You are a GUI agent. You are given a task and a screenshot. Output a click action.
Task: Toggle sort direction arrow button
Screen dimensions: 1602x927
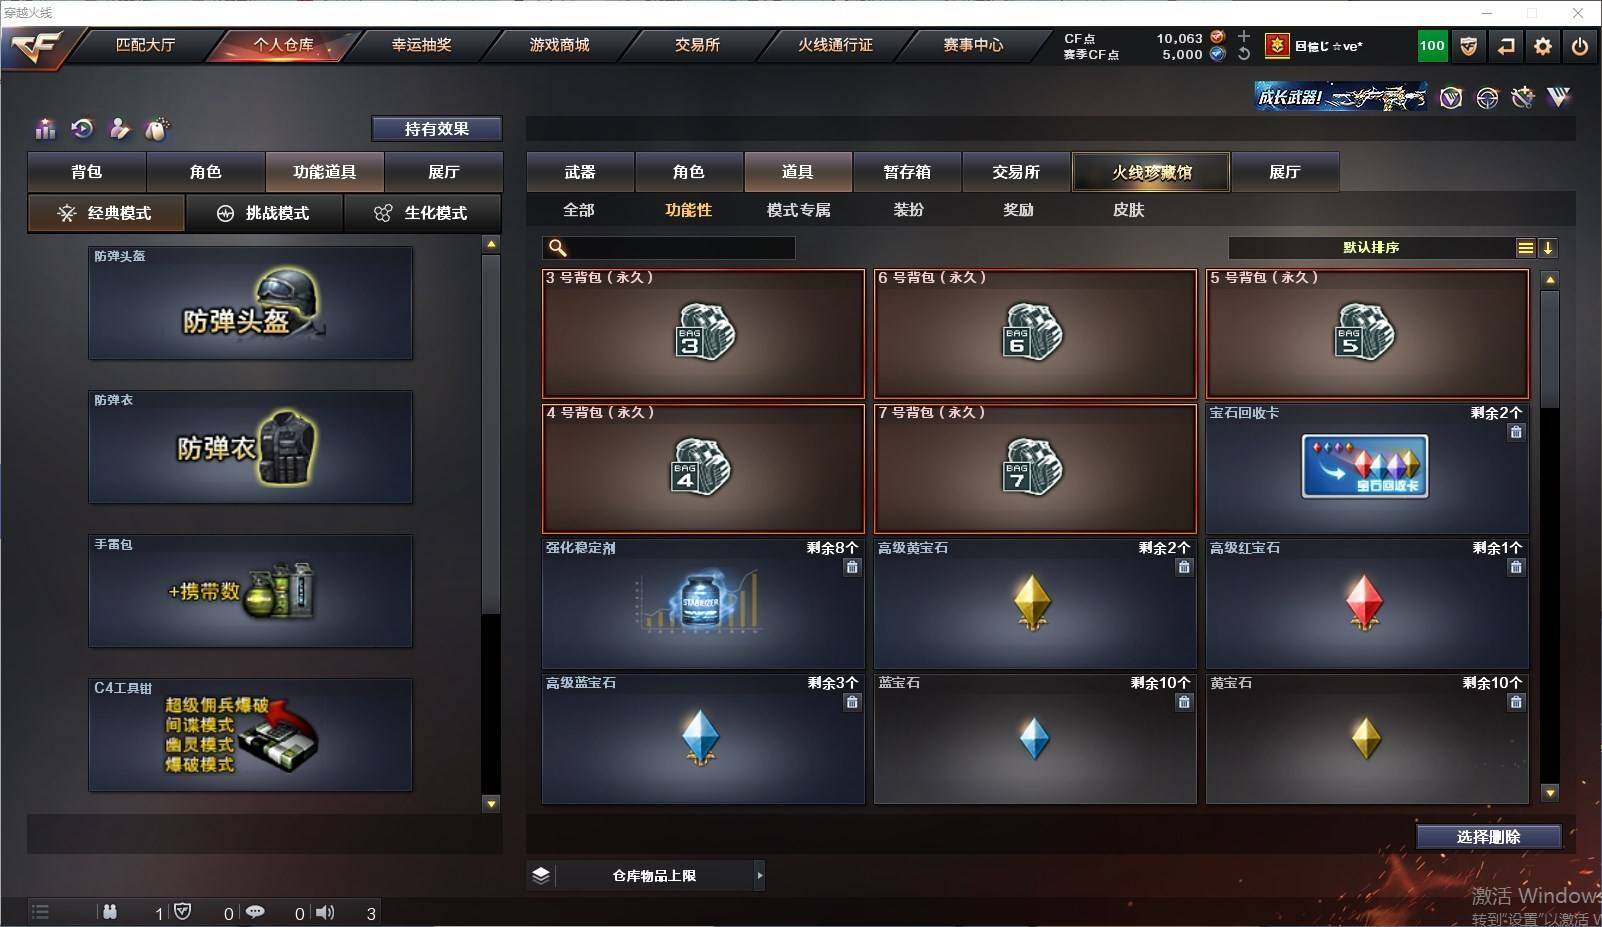pos(1548,248)
